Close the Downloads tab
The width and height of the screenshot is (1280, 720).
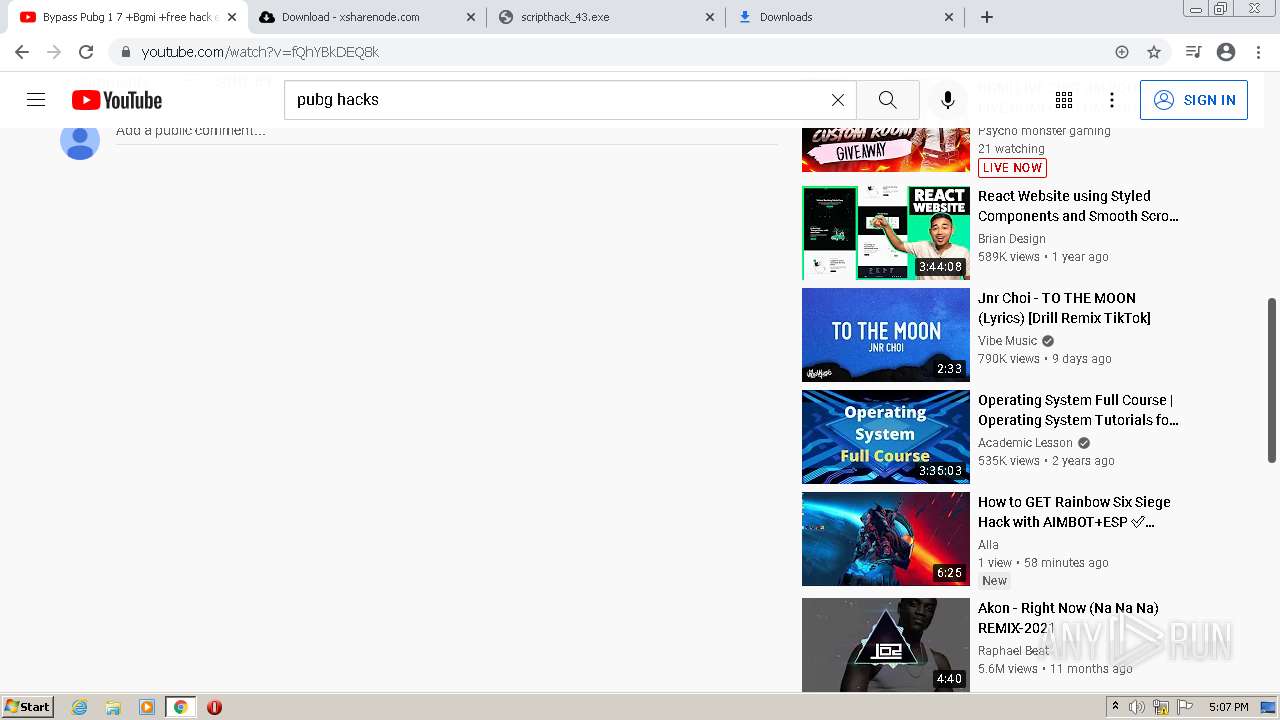tap(949, 17)
